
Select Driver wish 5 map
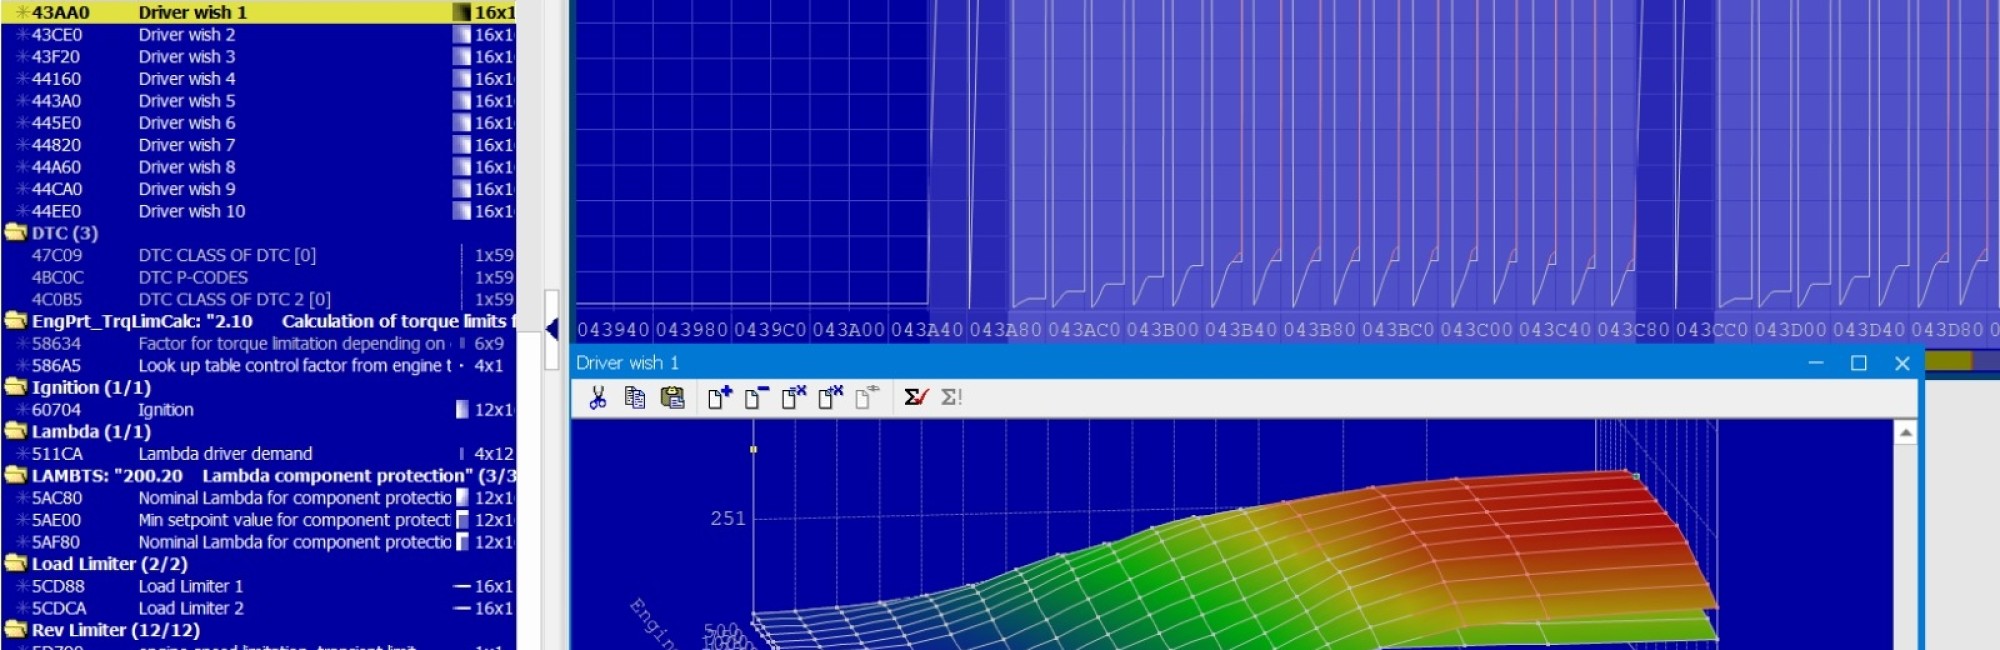pos(187,101)
